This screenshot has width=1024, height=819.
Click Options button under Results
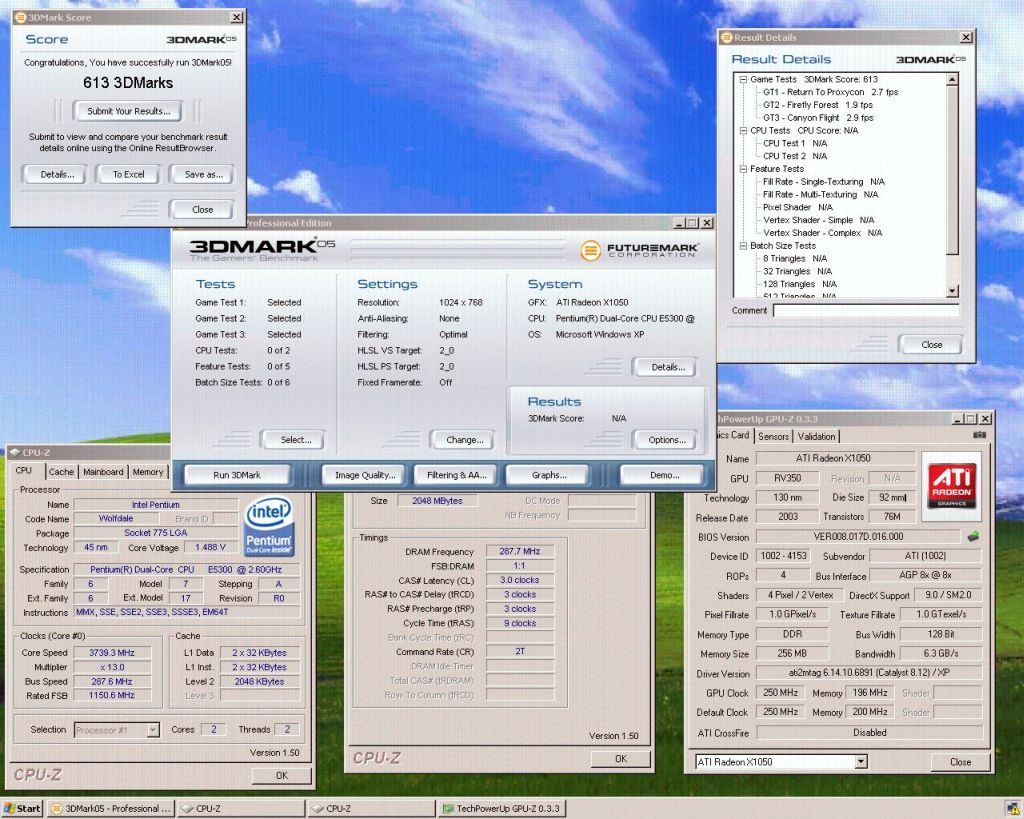(667, 440)
